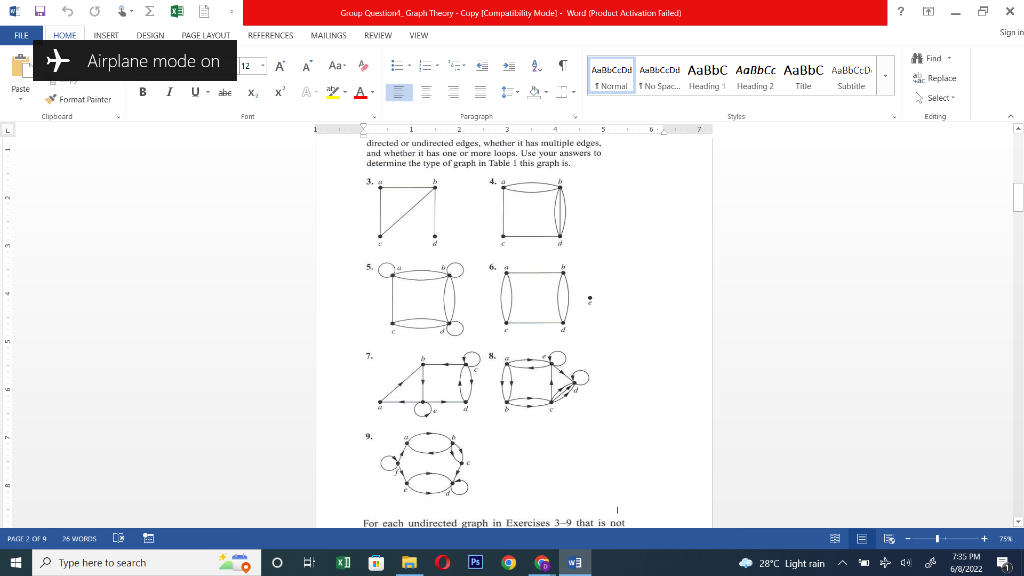Adjust the zoom slider

937,539
